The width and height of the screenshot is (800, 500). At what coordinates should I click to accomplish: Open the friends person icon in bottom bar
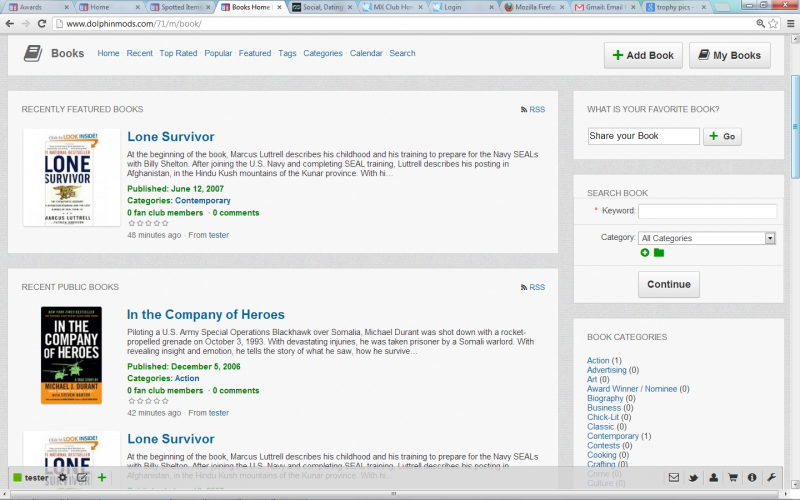pyautogui.click(x=713, y=478)
